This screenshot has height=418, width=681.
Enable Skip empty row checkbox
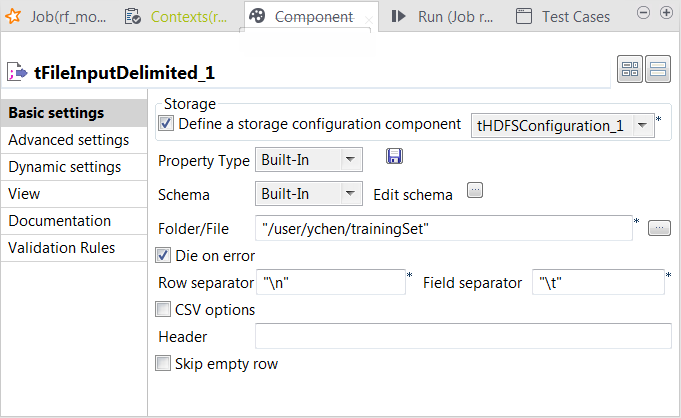pos(164,364)
